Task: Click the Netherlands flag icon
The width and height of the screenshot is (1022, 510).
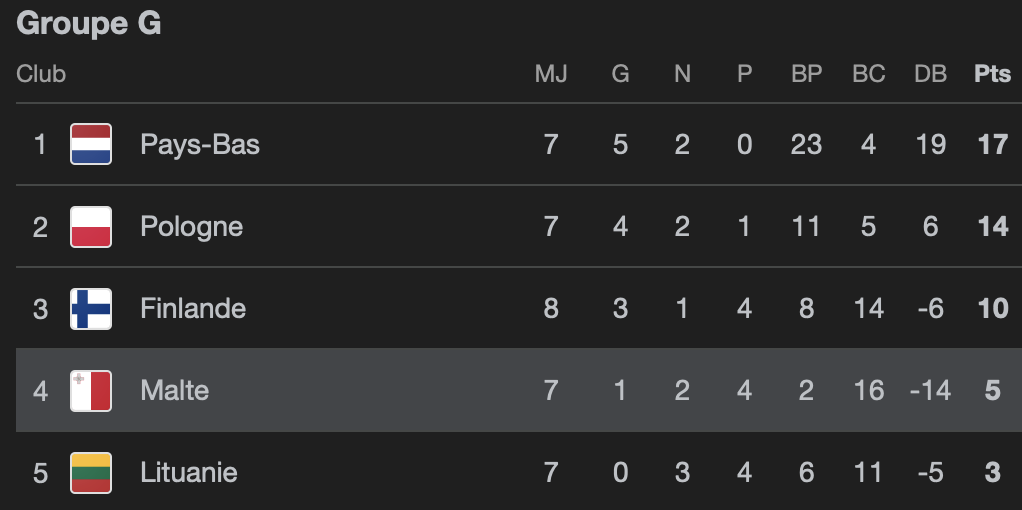Action: tap(91, 144)
